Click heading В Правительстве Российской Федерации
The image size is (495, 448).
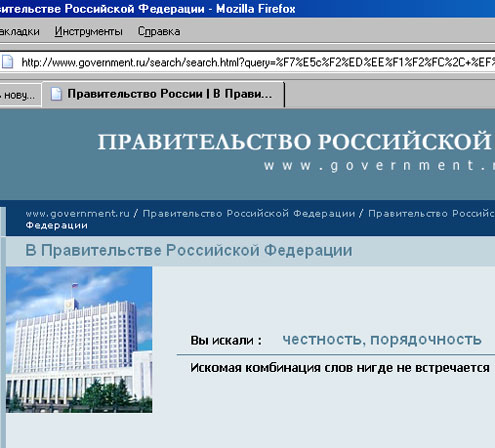click(189, 250)
